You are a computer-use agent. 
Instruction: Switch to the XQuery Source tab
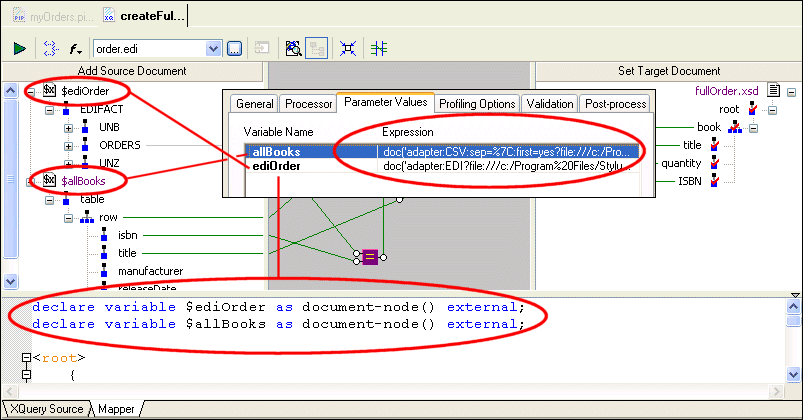point(46,409)
